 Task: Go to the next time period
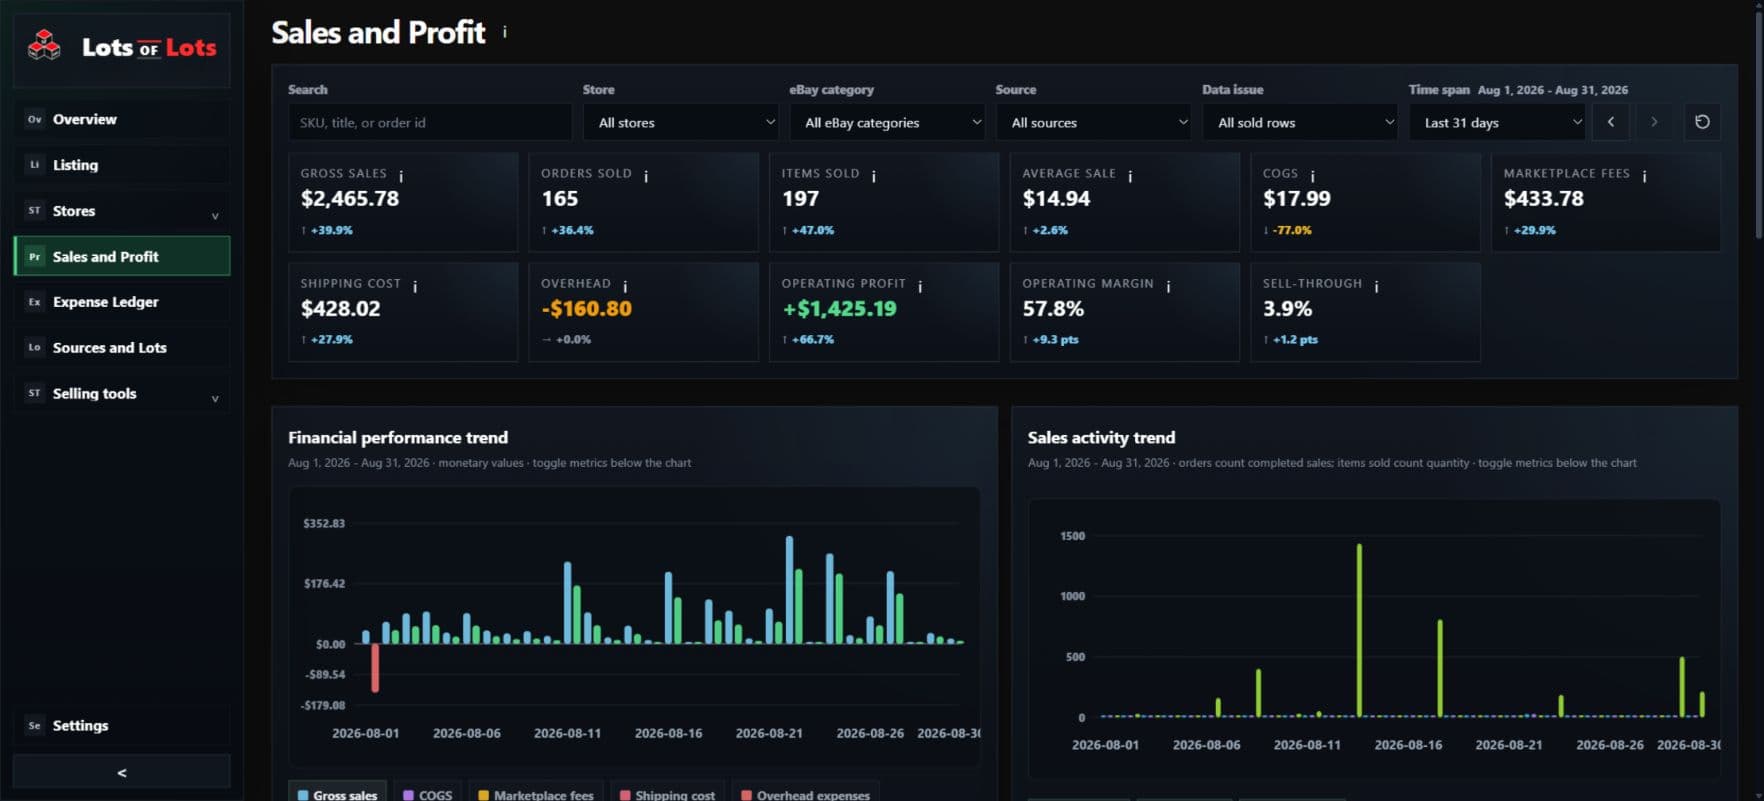(x=1654, y=122)
